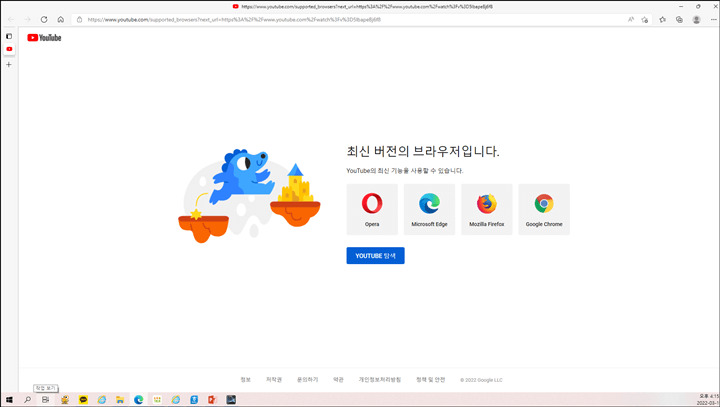The width and height of the screenshot is (720, 407).
Task: Open the Windows Start menu
Action: coord(9,400)
